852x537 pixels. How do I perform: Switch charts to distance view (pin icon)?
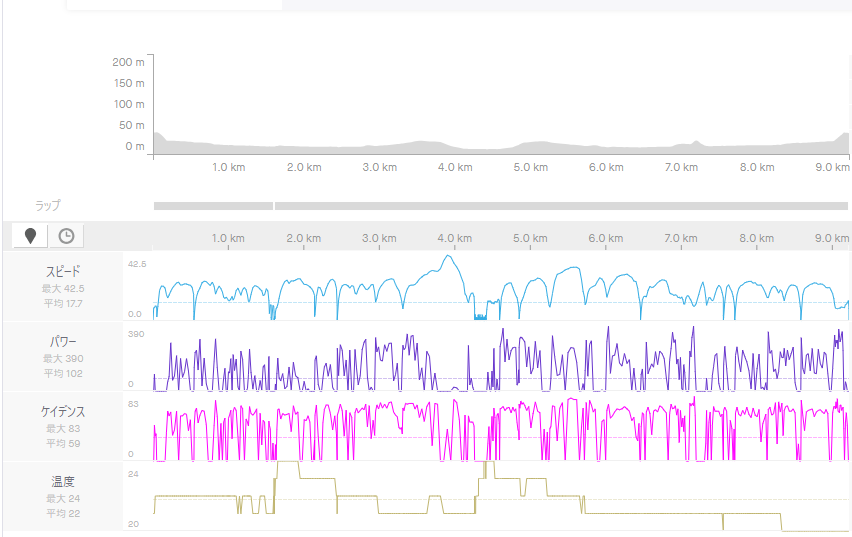click(x=30, y=236)
